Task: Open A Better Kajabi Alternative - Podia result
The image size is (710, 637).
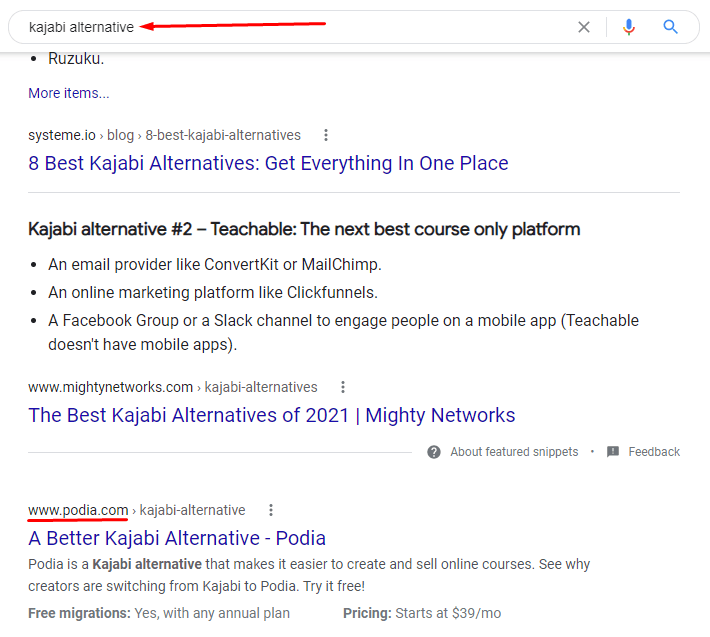Action: coord(177,538)
